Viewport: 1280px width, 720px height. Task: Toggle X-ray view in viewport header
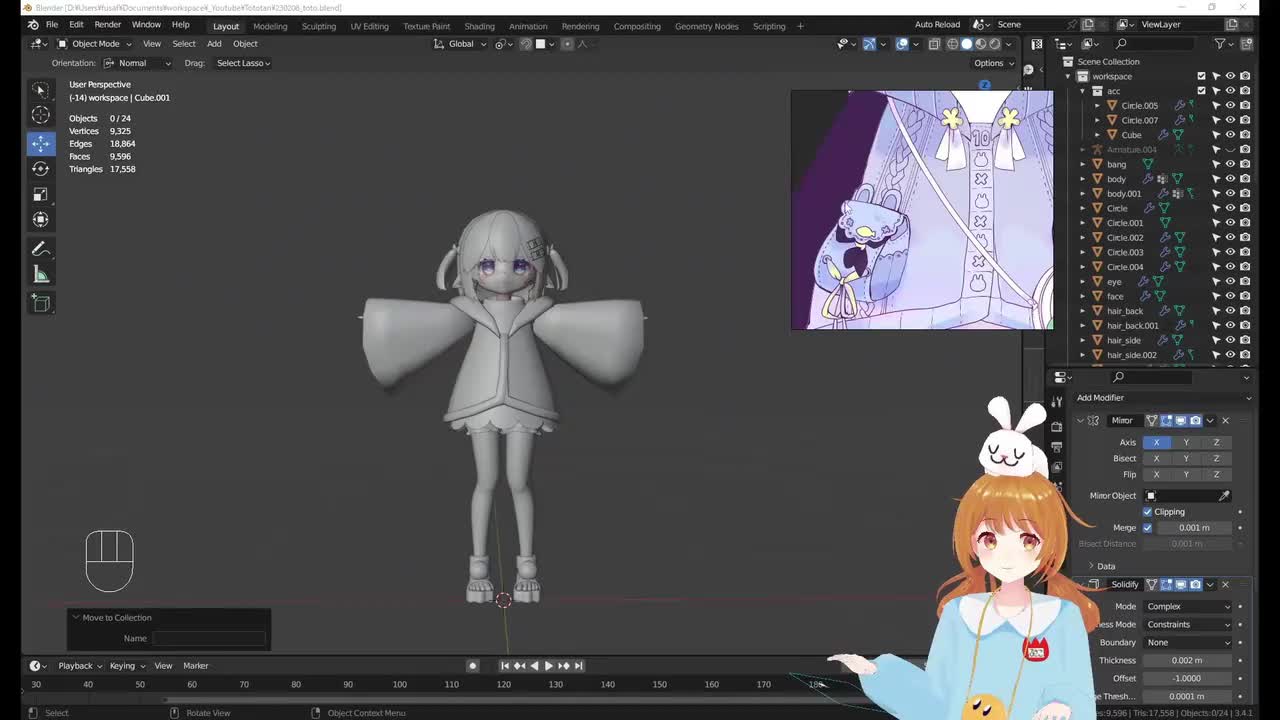(x=934, y=44)
